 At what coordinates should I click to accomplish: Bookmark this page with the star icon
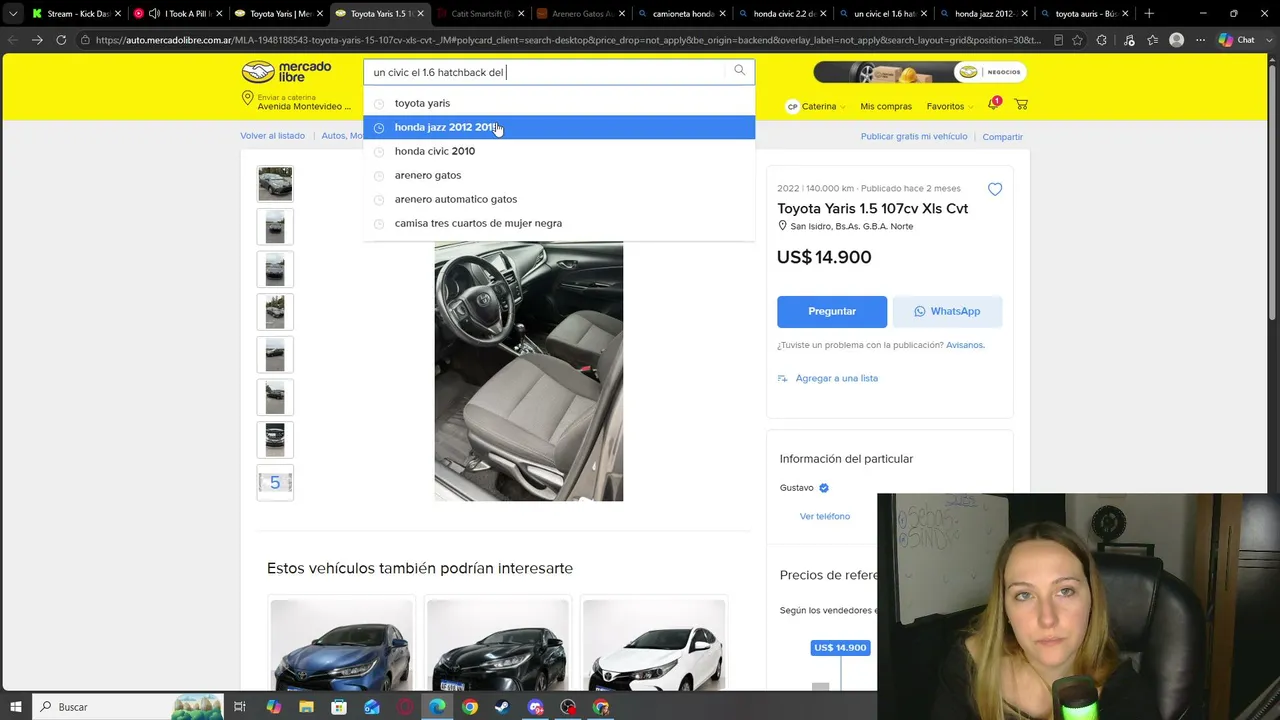(x=1077, y=40)
